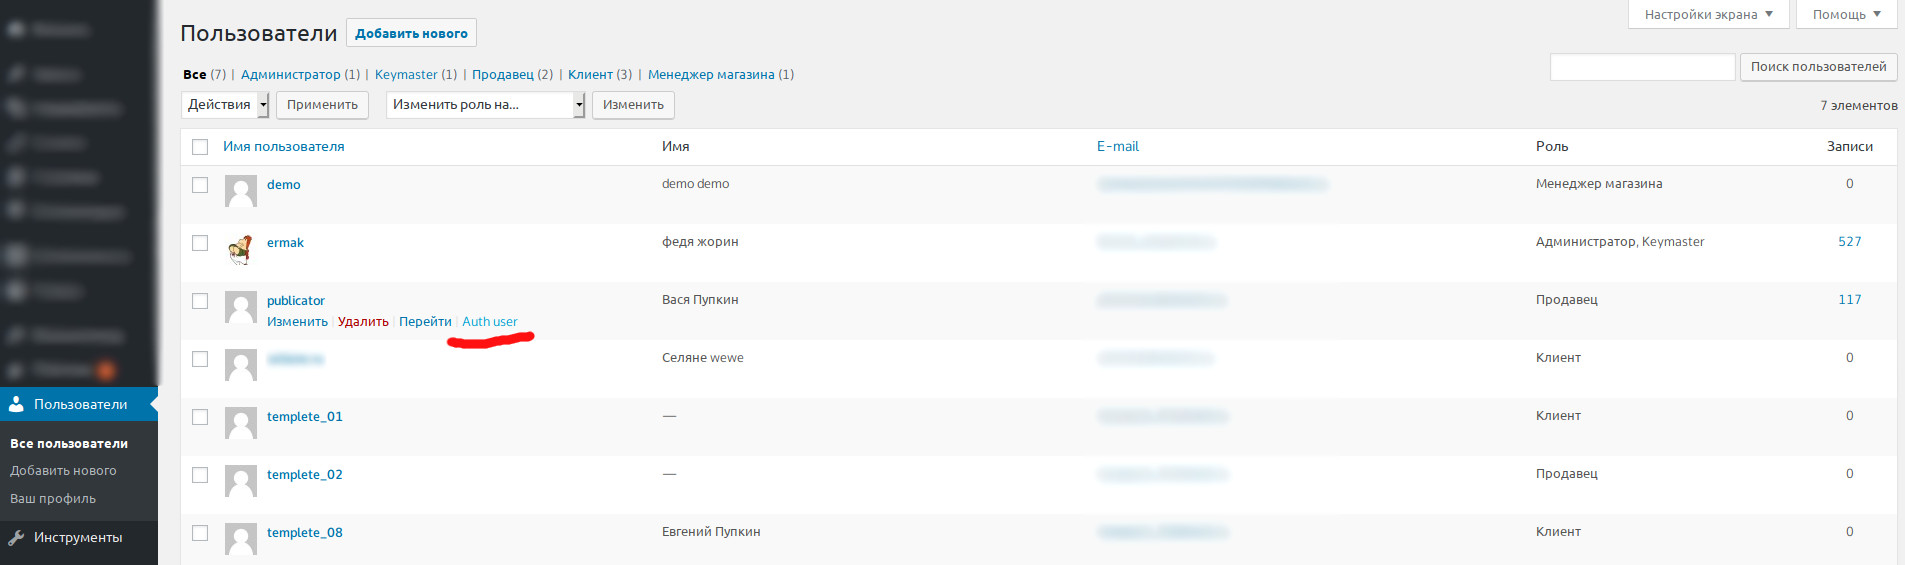The height and width of the screenshot is (565, 1905).
Task: Click Перейти under publicator
Action: pos(425,322)
